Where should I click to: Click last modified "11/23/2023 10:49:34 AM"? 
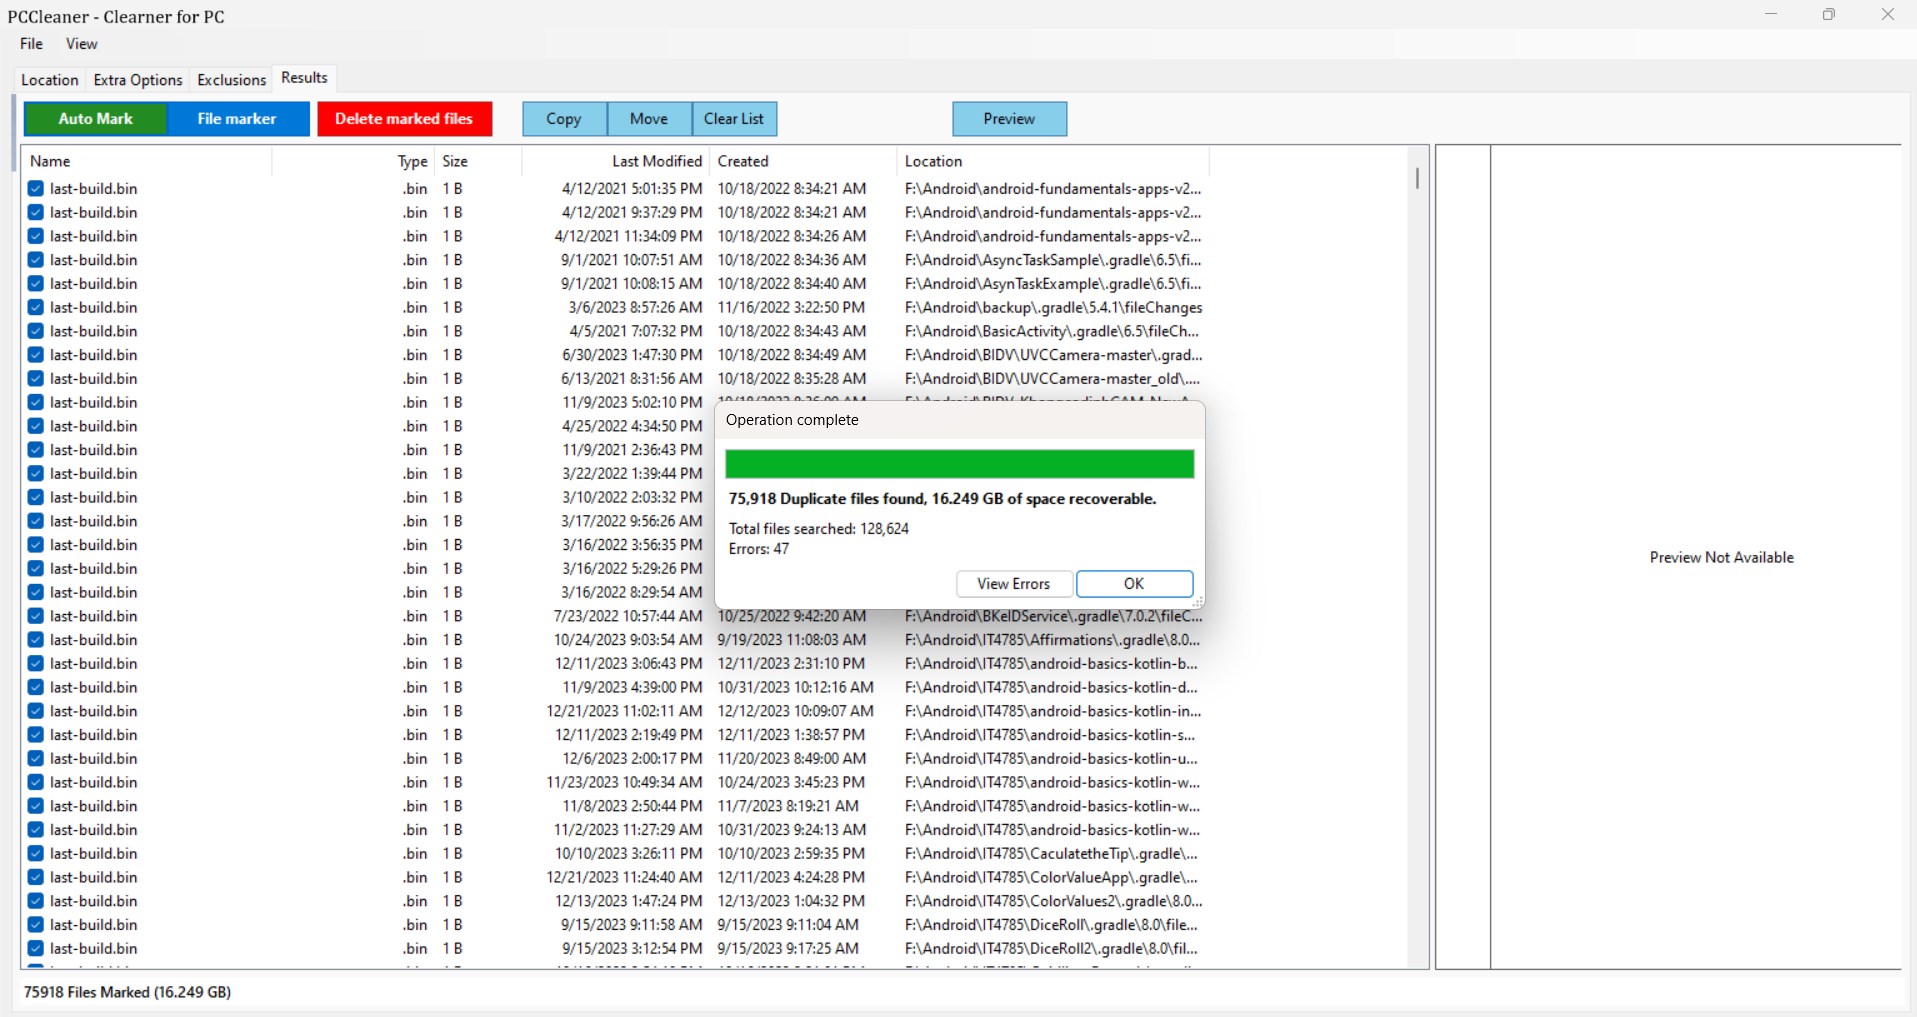pyautogui.click(x=625, y=783)
